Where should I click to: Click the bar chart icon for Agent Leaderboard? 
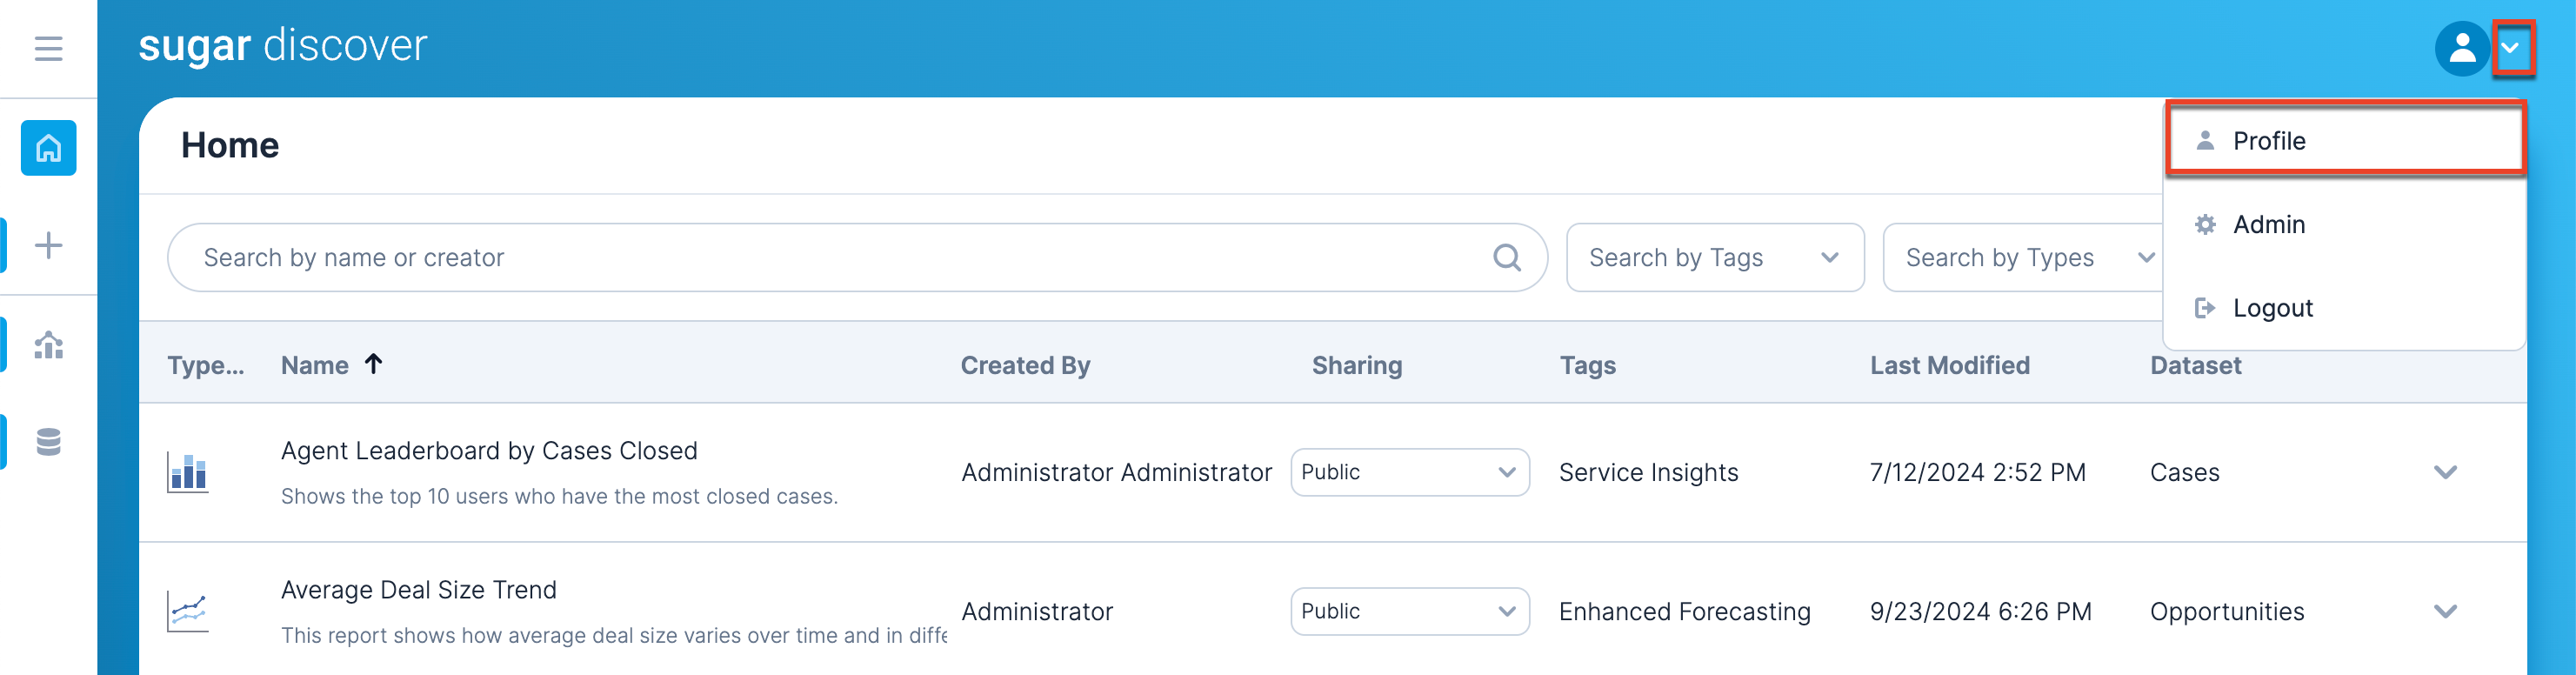188,472
